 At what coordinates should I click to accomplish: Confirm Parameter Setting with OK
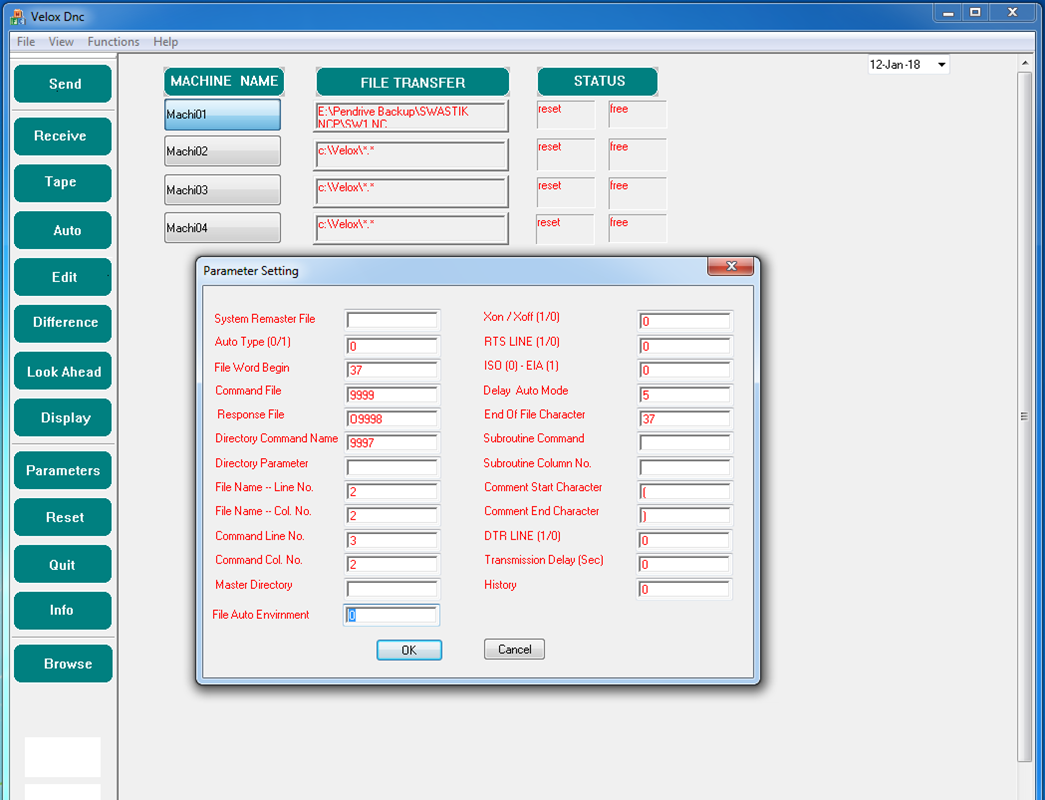coord(408,650)
